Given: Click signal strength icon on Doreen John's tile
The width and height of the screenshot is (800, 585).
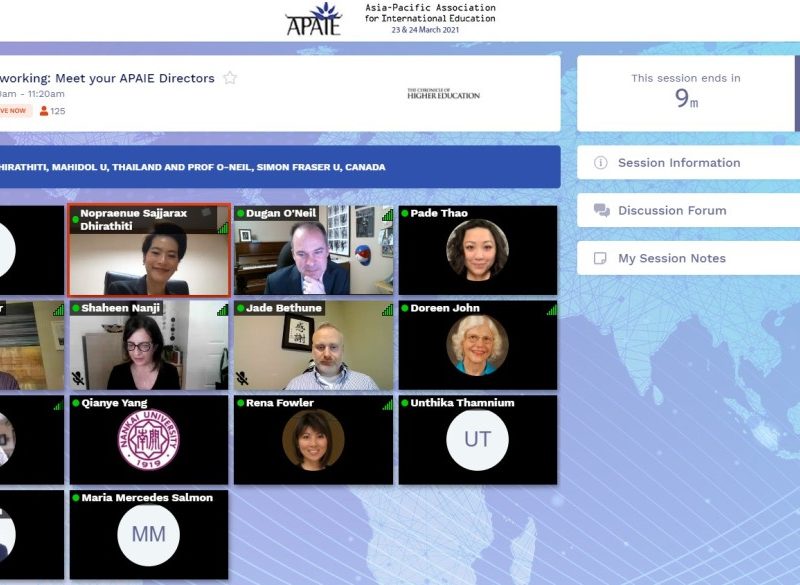Looking at the screenshot, I should tap(551, 310).
